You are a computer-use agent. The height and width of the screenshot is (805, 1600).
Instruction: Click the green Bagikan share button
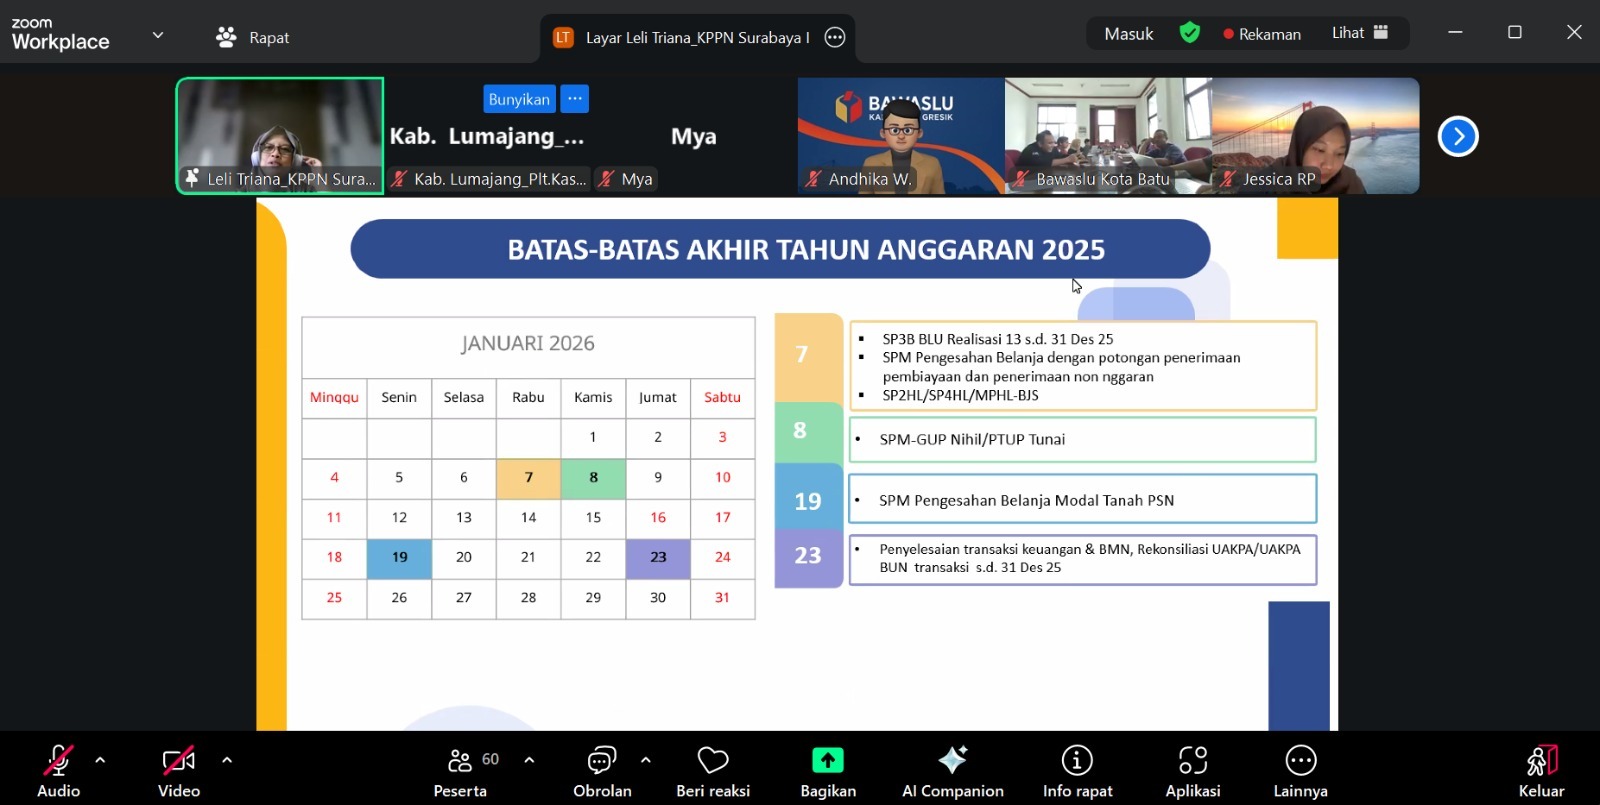click(x=828, y=772)
